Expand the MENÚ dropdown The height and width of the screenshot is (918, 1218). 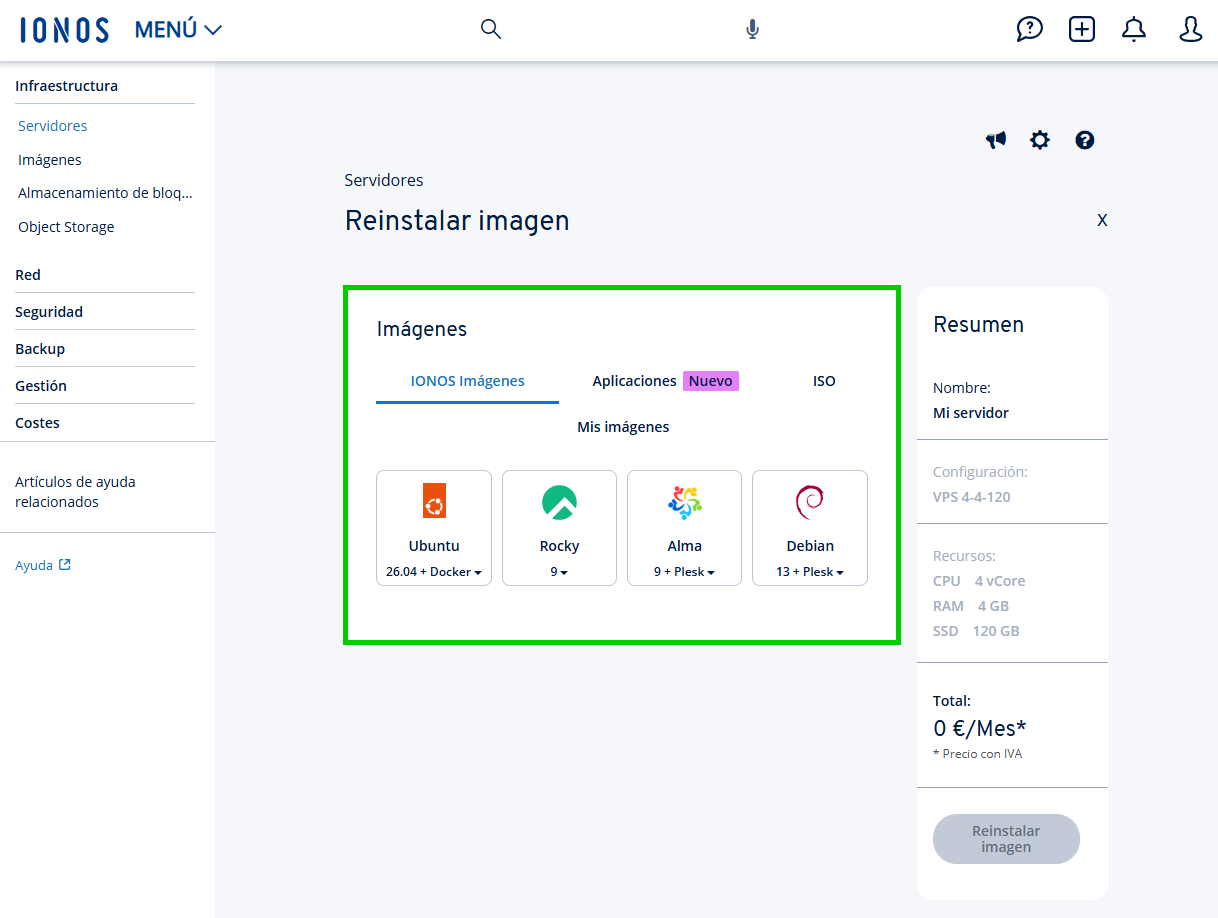(178, 30)
